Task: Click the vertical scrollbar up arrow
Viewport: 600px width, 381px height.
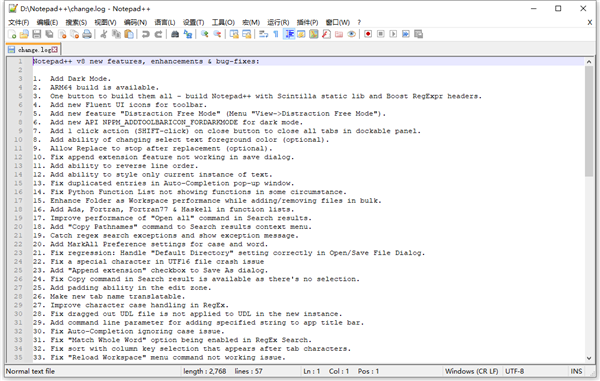Action: click(589, 62)
